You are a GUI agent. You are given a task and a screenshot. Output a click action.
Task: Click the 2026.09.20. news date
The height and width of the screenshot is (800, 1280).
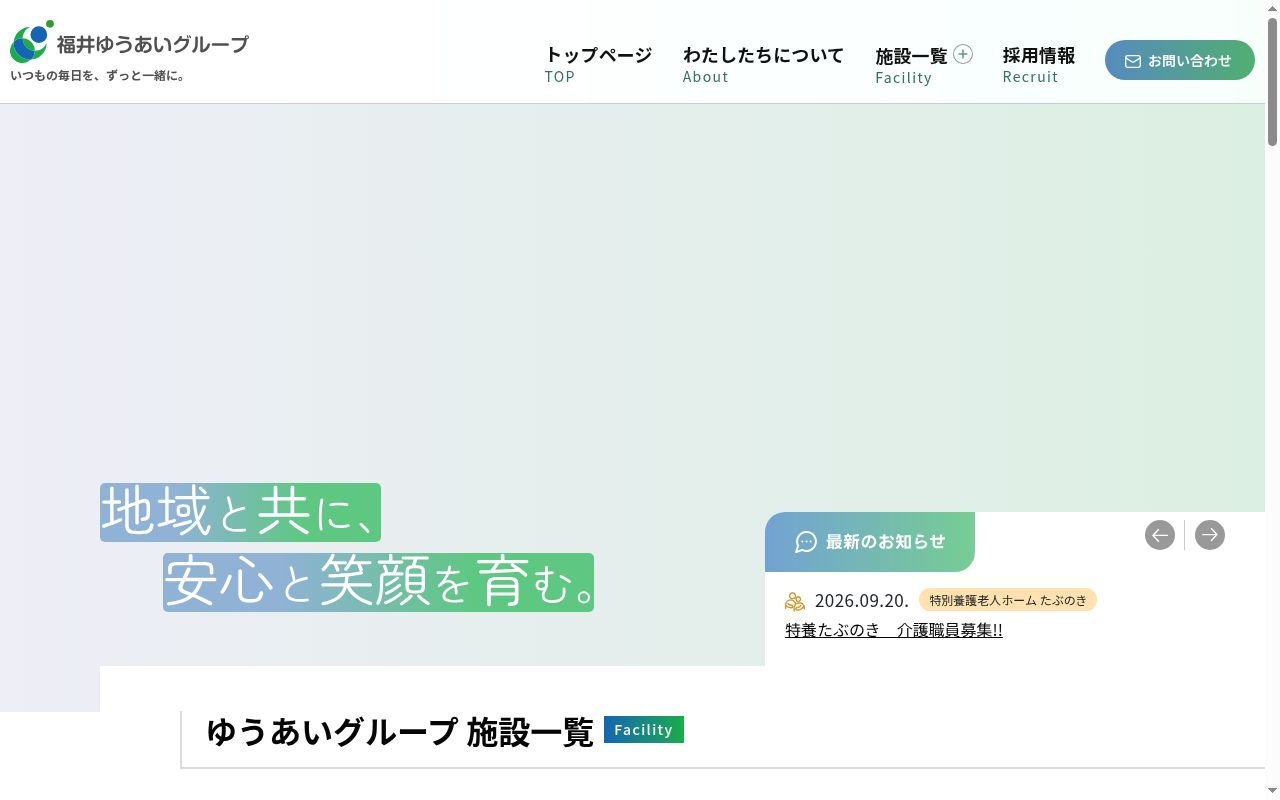coord(862,600)
